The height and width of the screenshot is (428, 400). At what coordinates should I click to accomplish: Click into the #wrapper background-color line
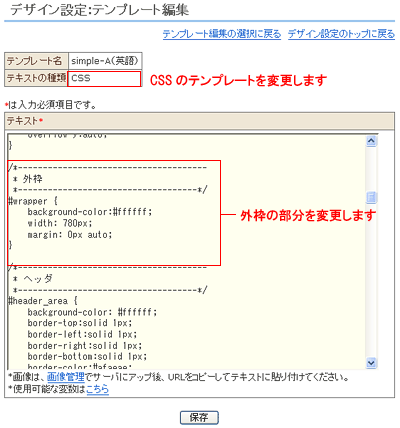pyautogui.click(x=90, y=212)
